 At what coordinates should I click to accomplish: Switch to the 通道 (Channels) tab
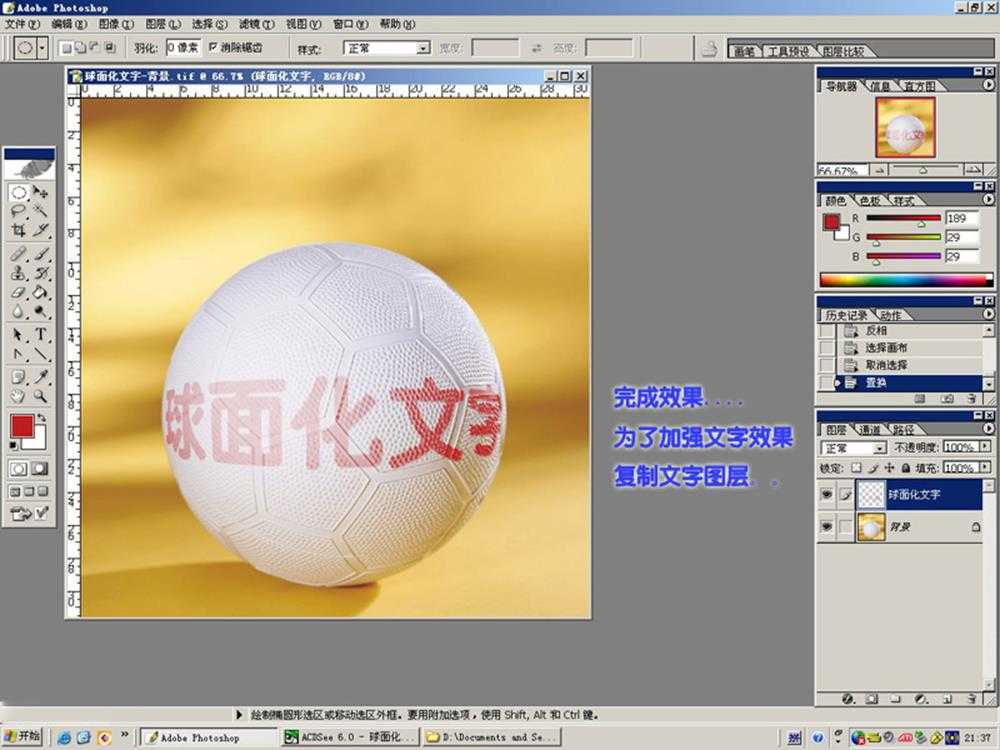(870, 430)
